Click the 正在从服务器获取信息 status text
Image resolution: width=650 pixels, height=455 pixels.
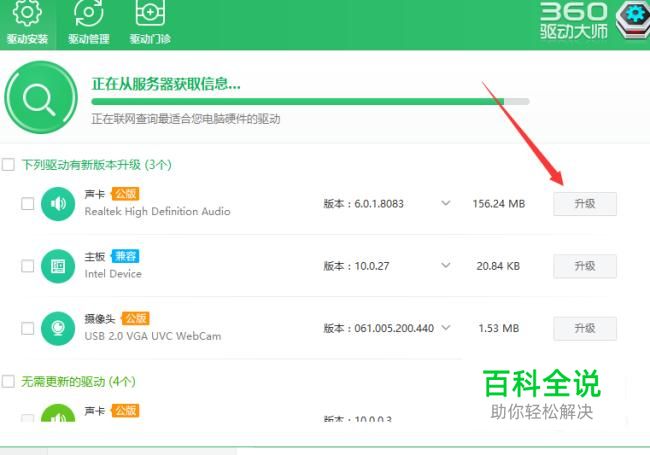166,84
